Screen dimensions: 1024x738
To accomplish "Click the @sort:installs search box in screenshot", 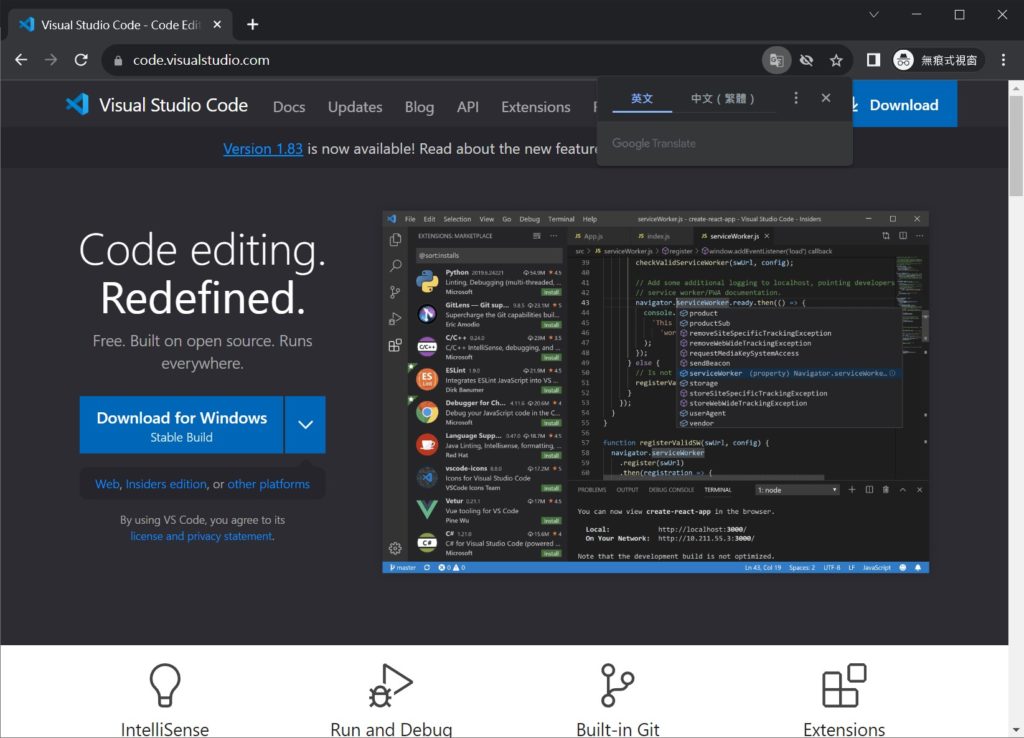I will 488,255.
